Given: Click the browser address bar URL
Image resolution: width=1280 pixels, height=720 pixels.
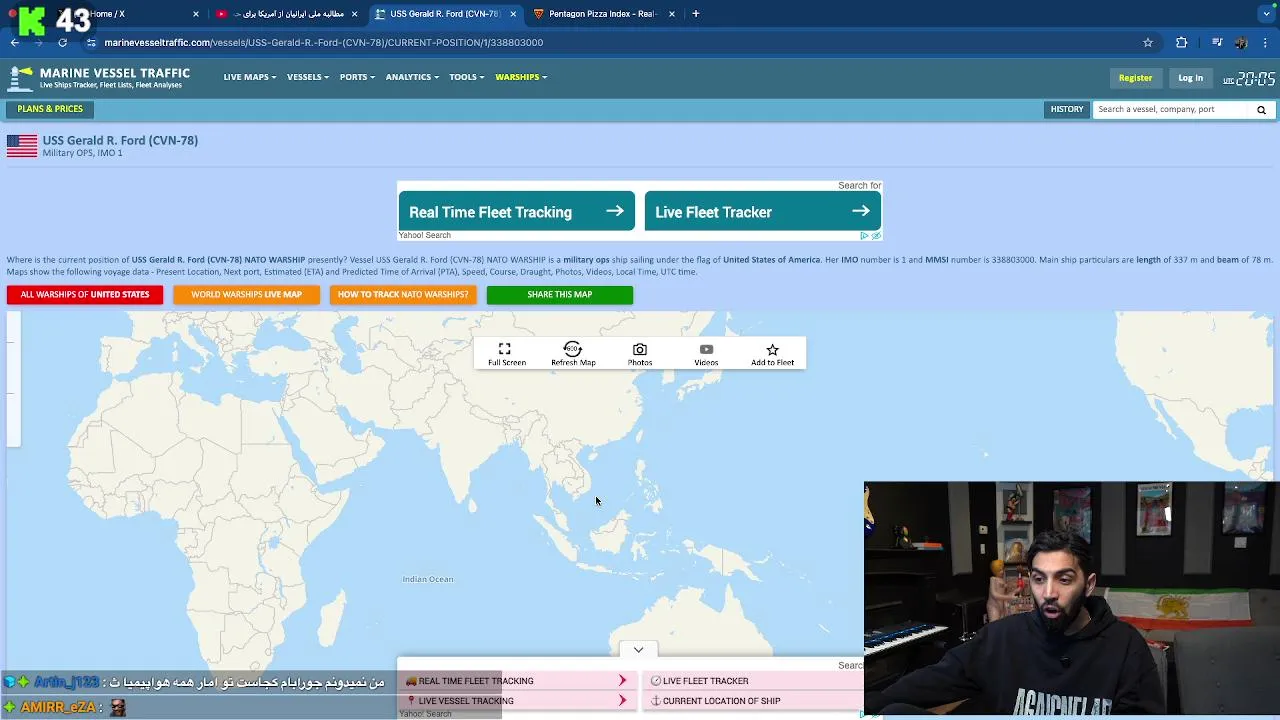Looking at the screenshot, I should click(324, 43).
